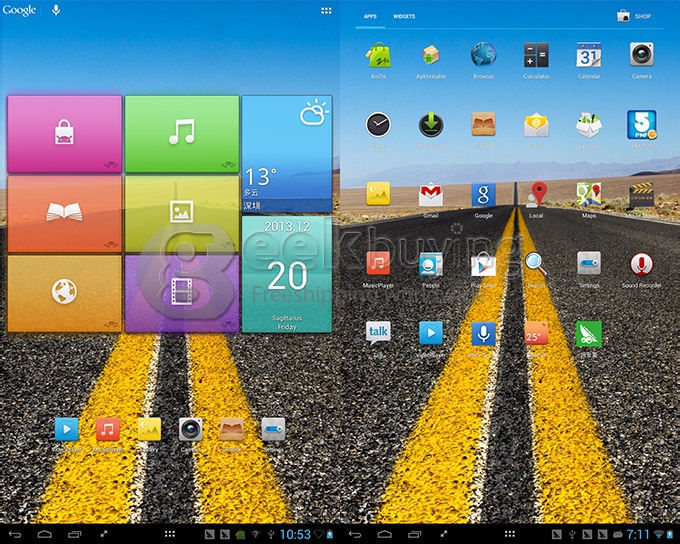Open the AnZhi market app
Image resolution: width=680 pixels, height=544 pixels.
coord(378,55)
